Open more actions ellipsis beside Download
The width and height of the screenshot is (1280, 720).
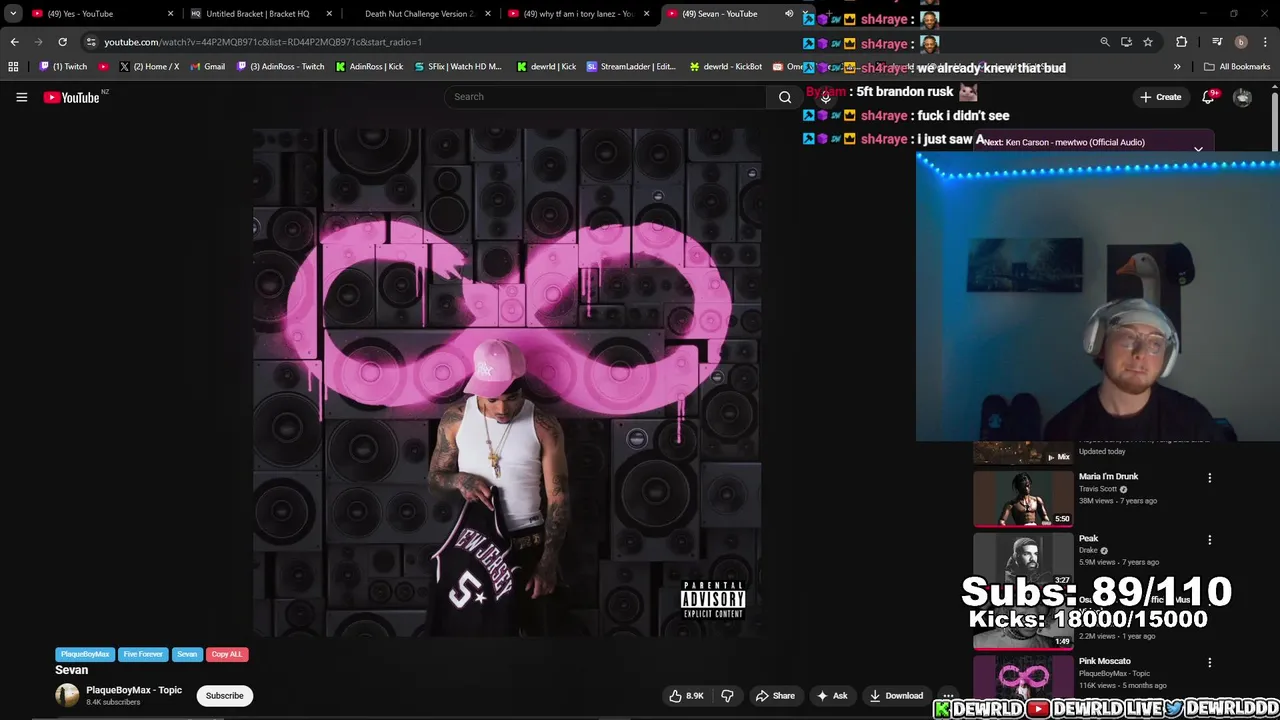click(x=948, y=696)
